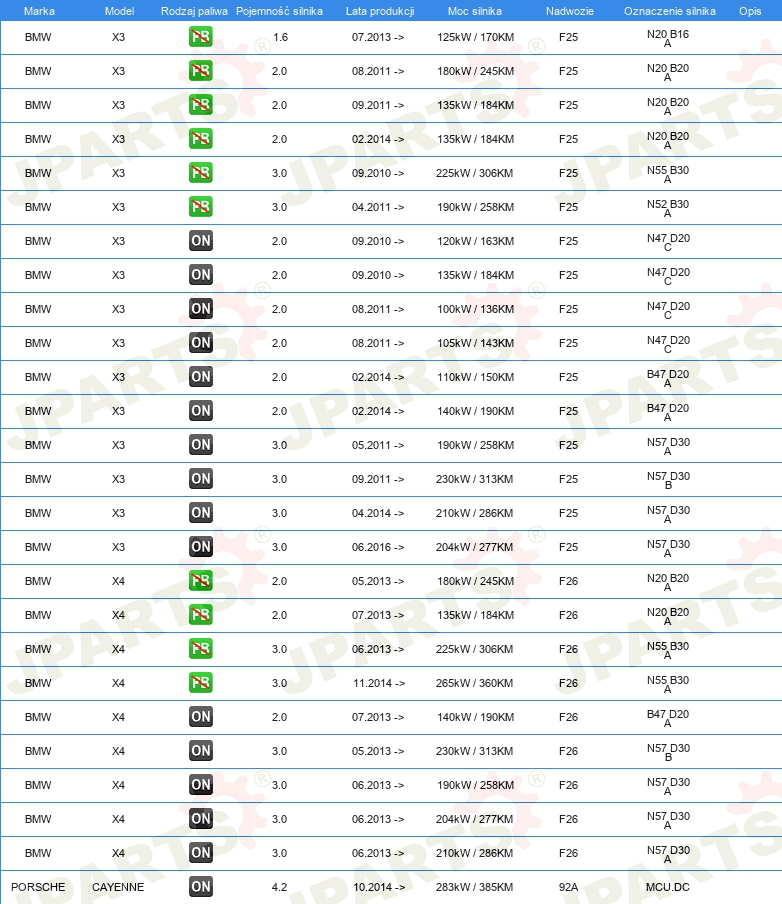782x904 pixels.
Task: Click ON fuel icon in X4 204kW / 277KM row
Action: 201,819
